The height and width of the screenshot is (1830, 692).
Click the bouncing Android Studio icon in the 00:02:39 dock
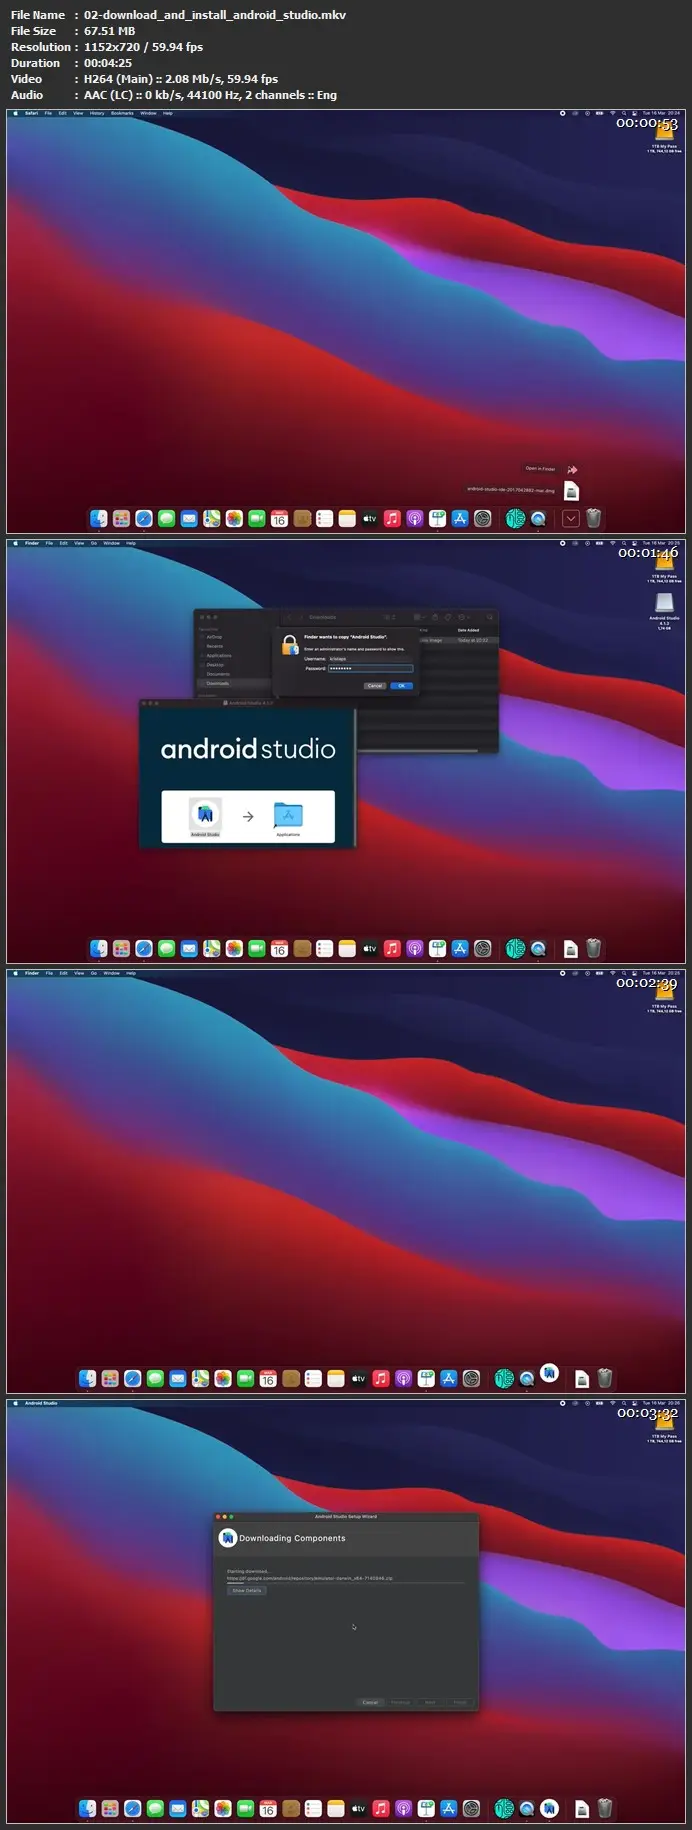coord(549,1372)
